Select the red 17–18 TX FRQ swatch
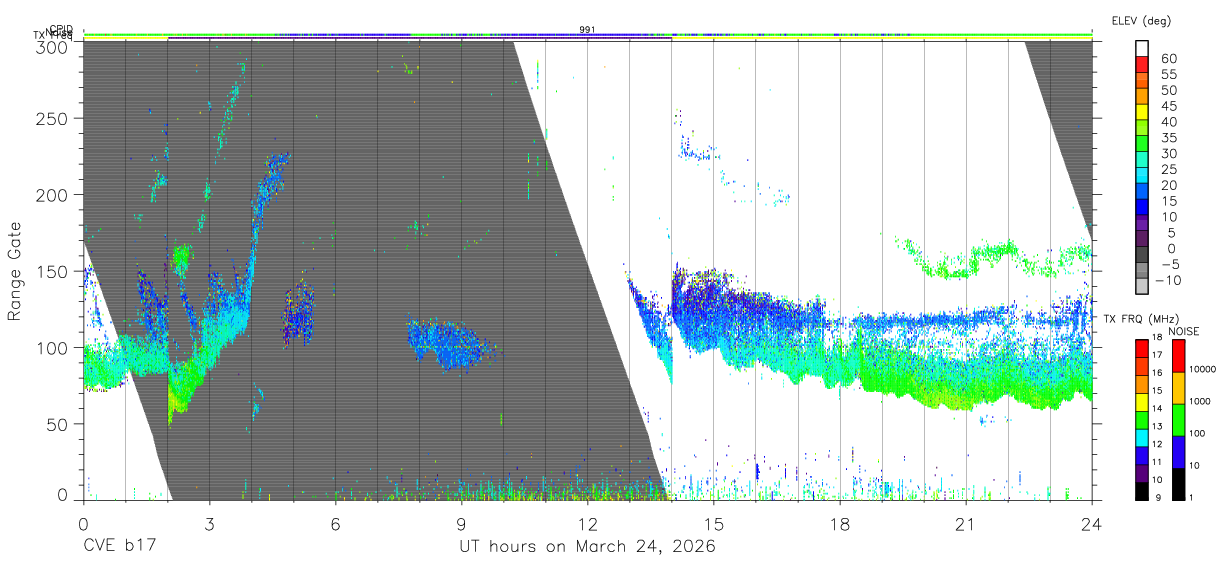 click(1143, 348)
